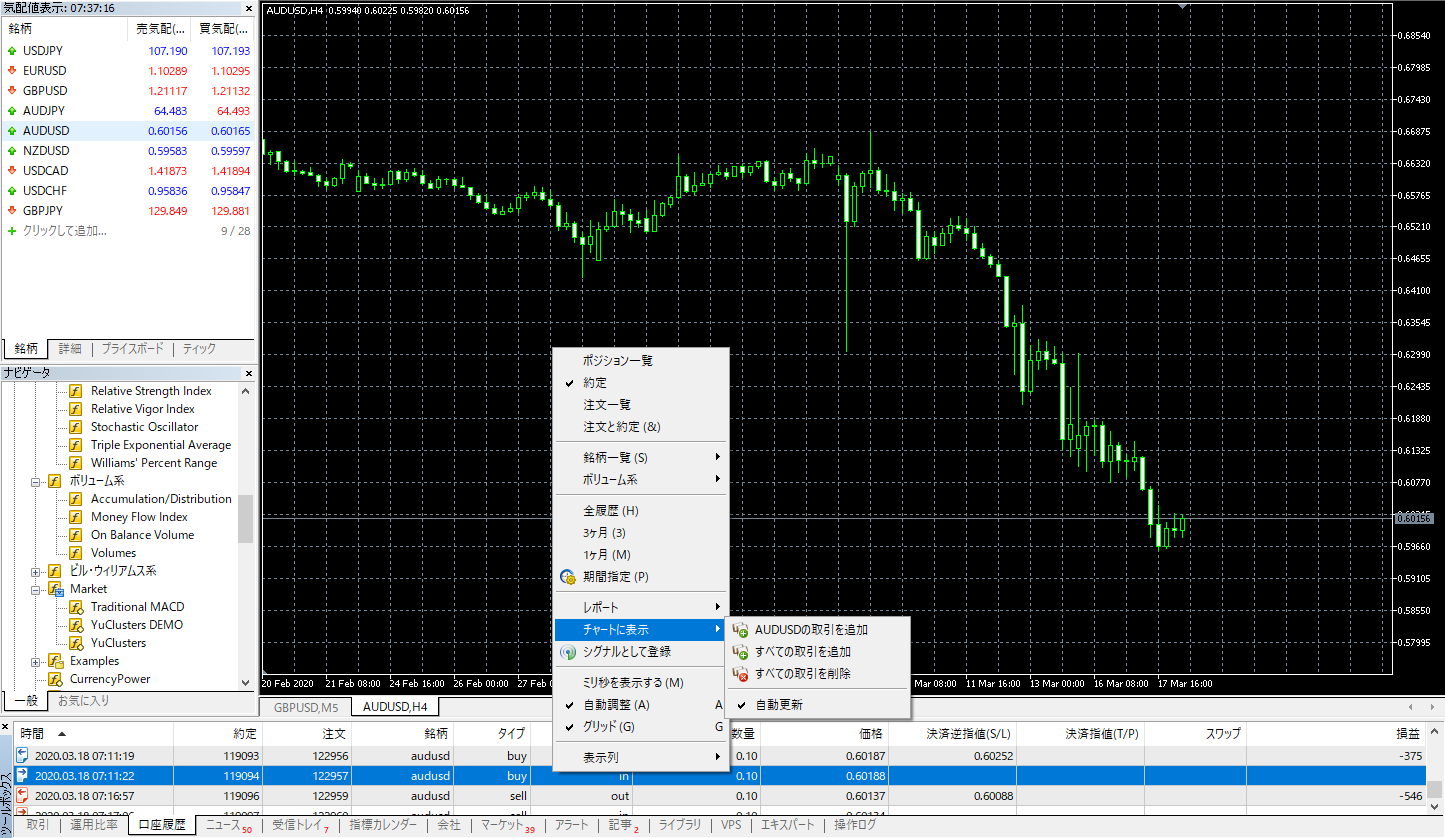Open the 指標カレンダー tab
This screenshot has width=1445, height=838.
383,826
